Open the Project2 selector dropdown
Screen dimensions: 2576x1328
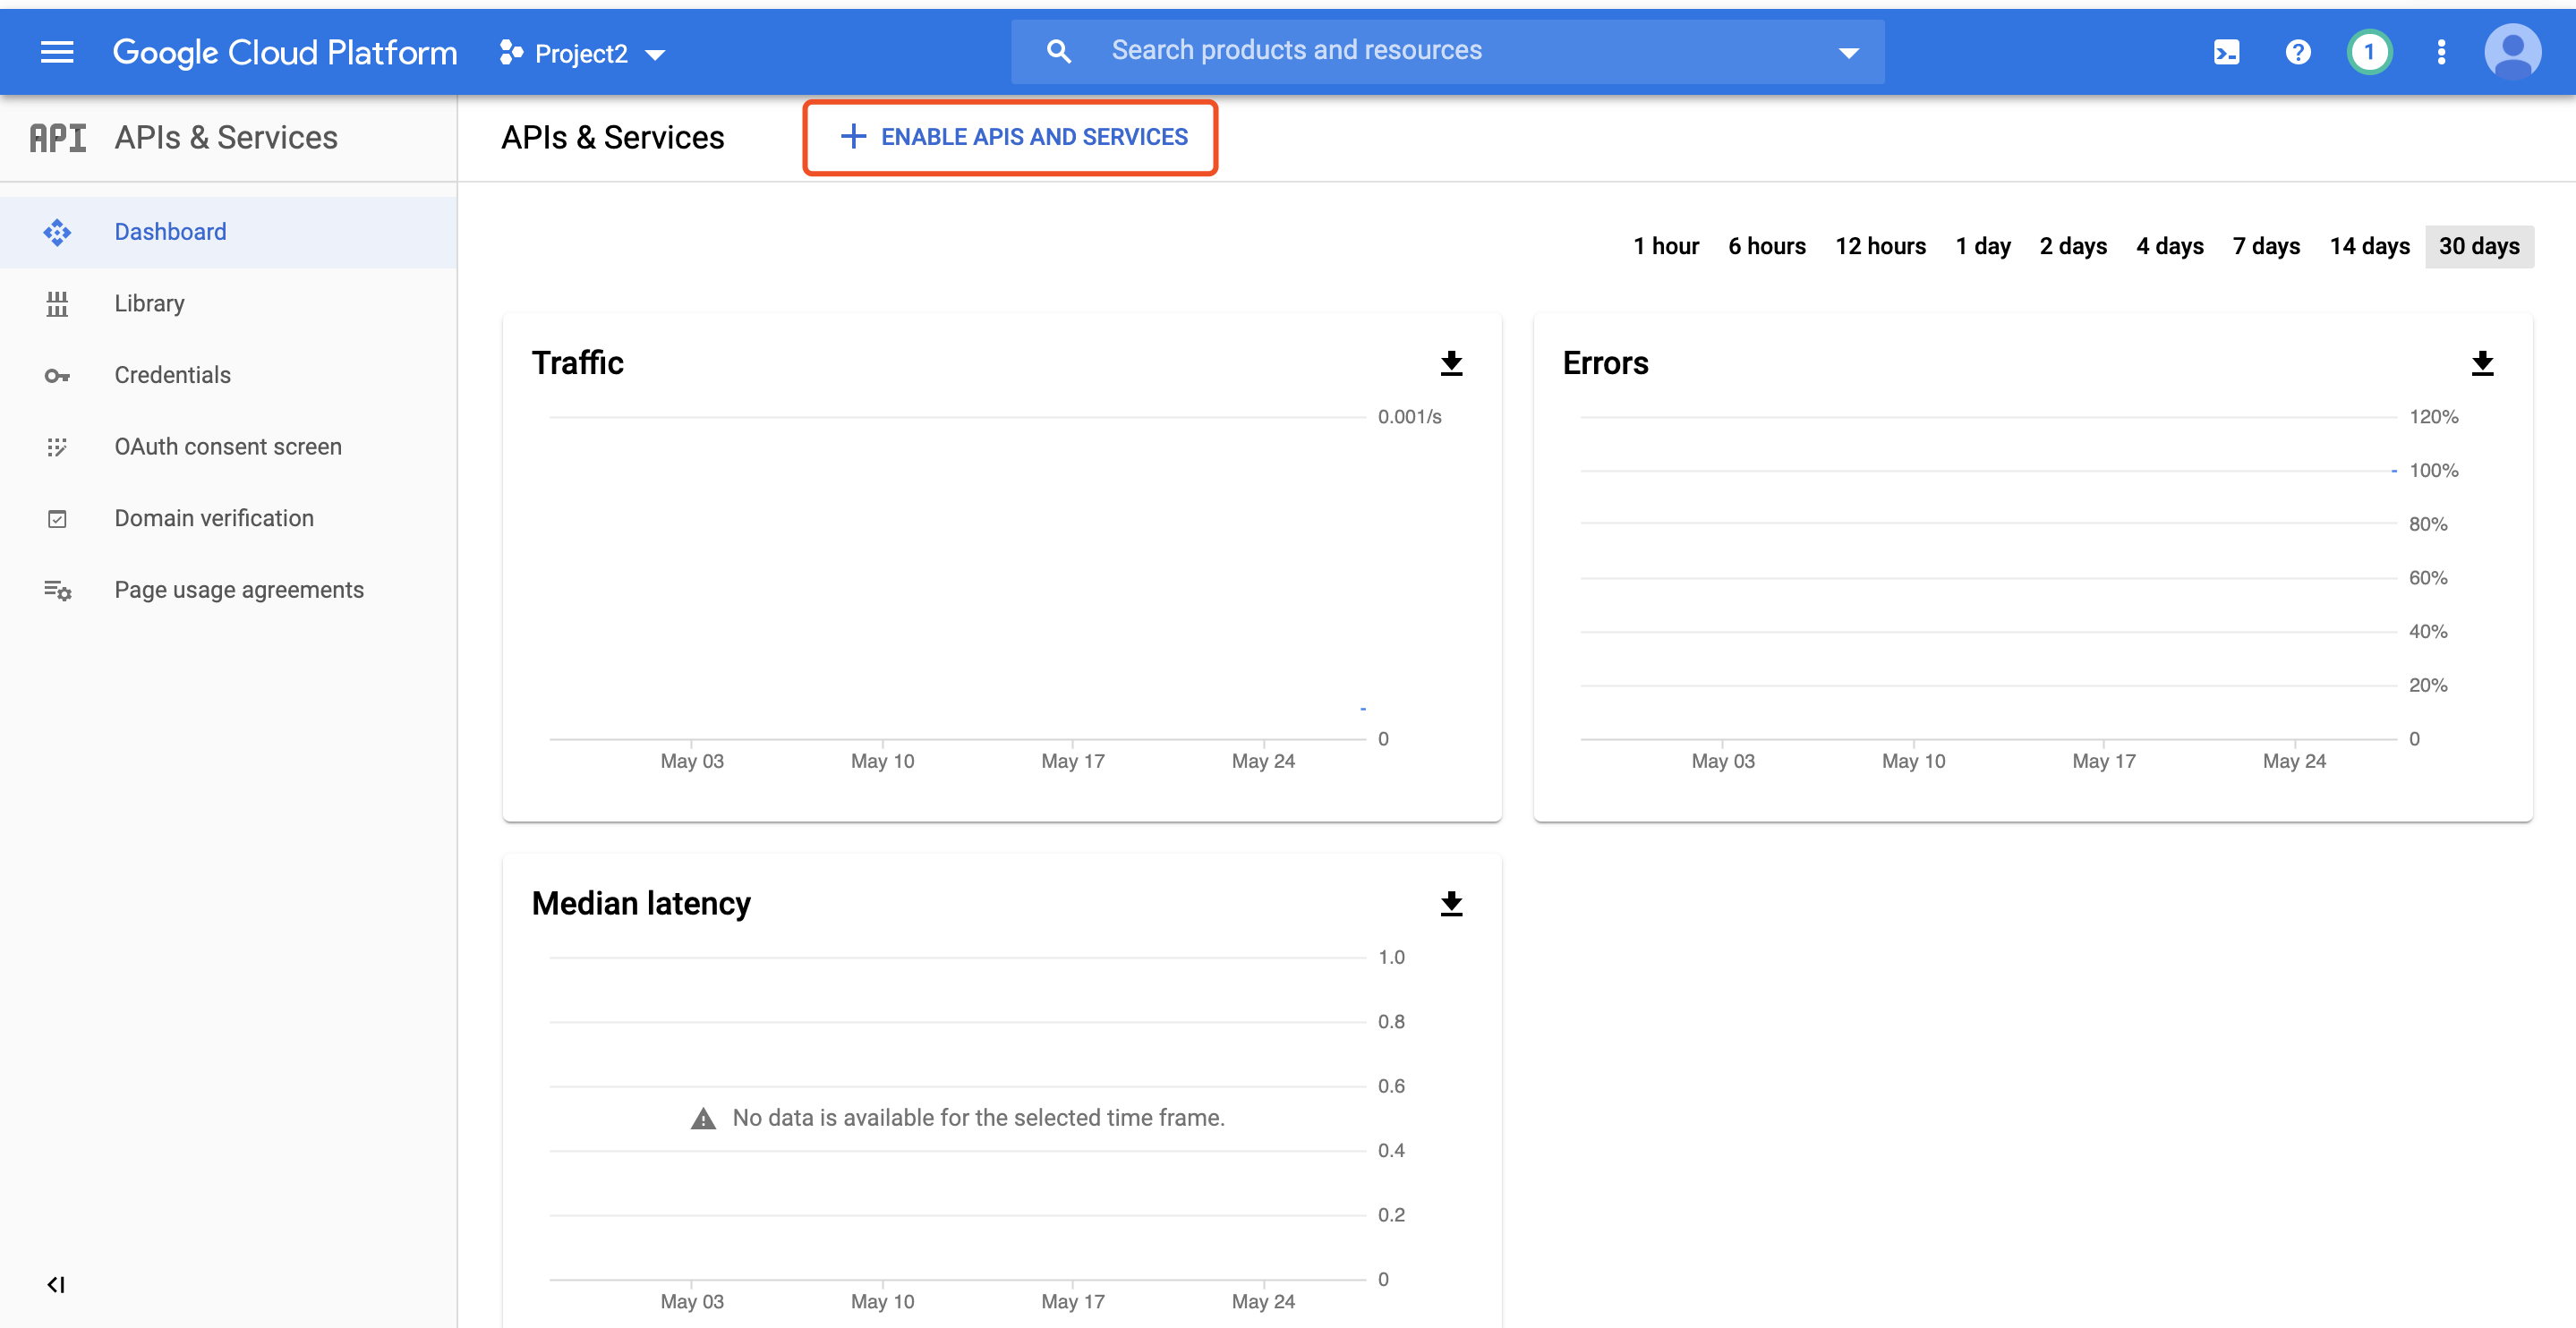[583, 52]
